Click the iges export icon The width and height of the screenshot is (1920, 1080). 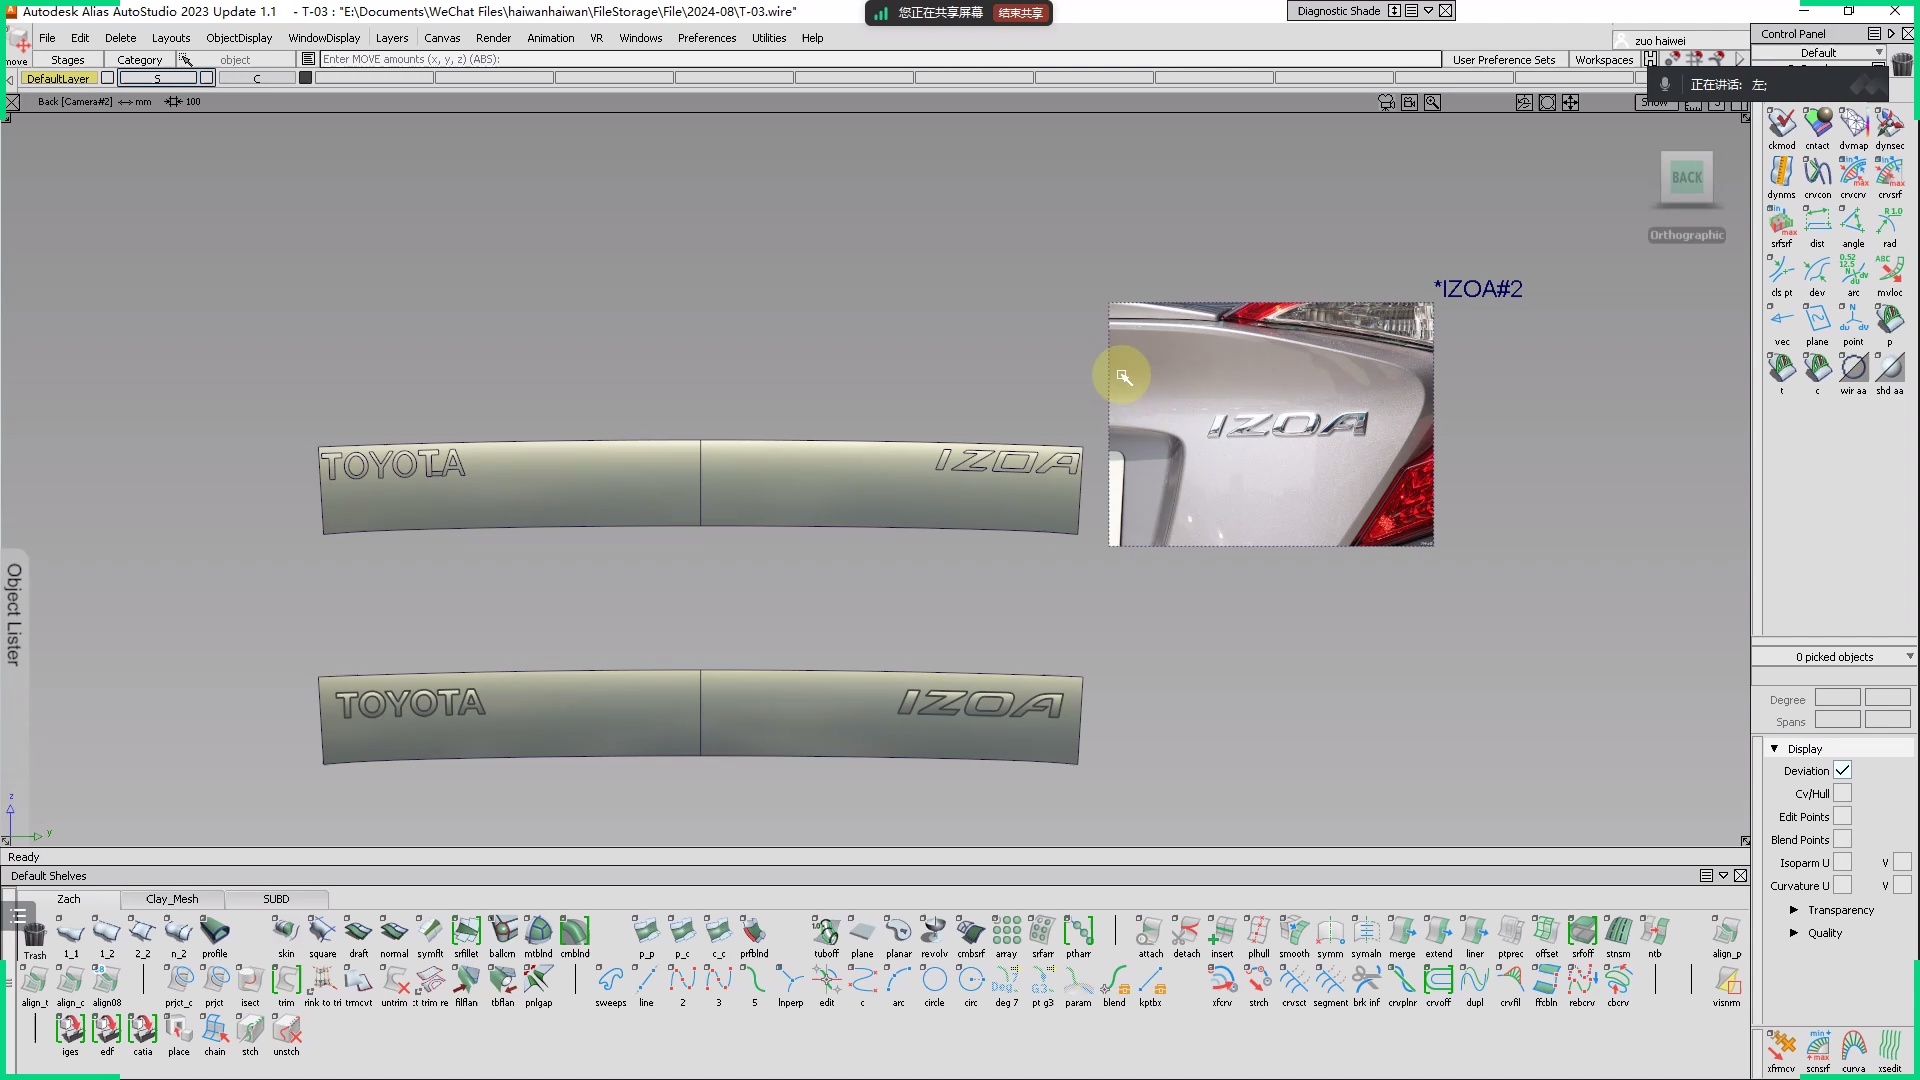(70, 1030)
